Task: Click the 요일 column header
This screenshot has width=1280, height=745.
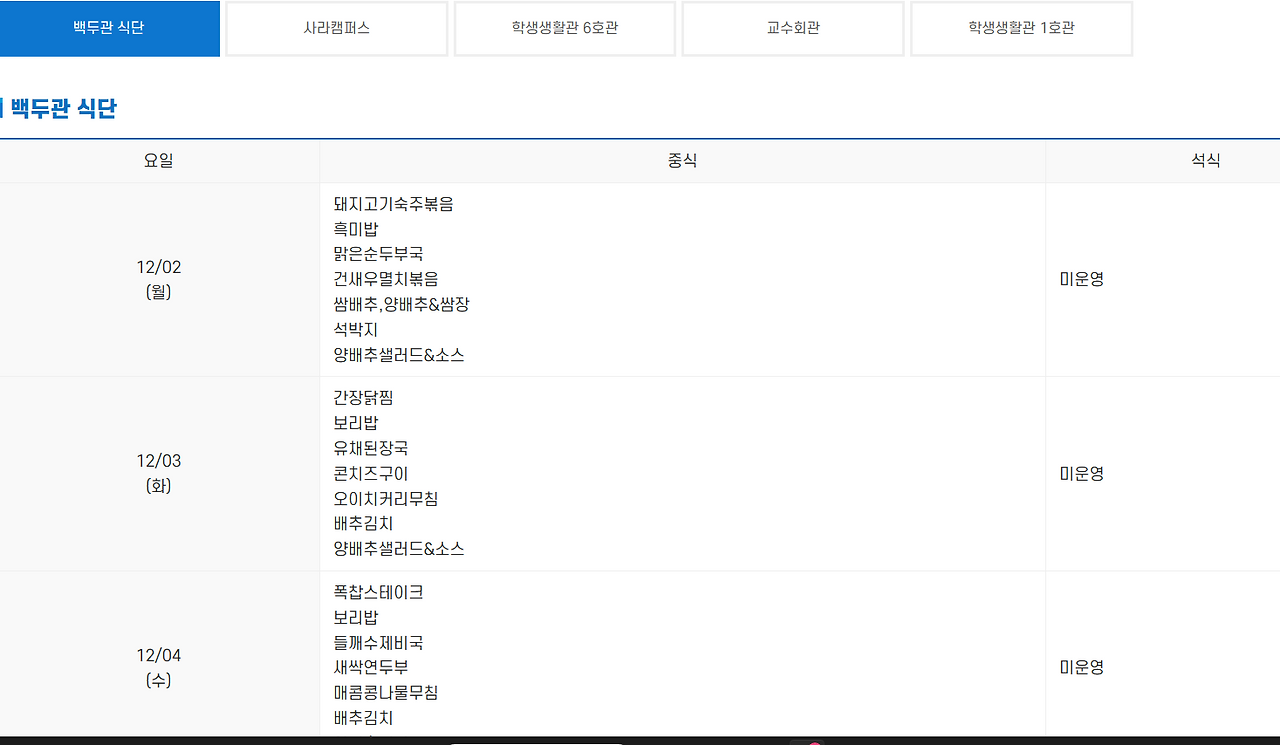Action: [x=157, y=161]
